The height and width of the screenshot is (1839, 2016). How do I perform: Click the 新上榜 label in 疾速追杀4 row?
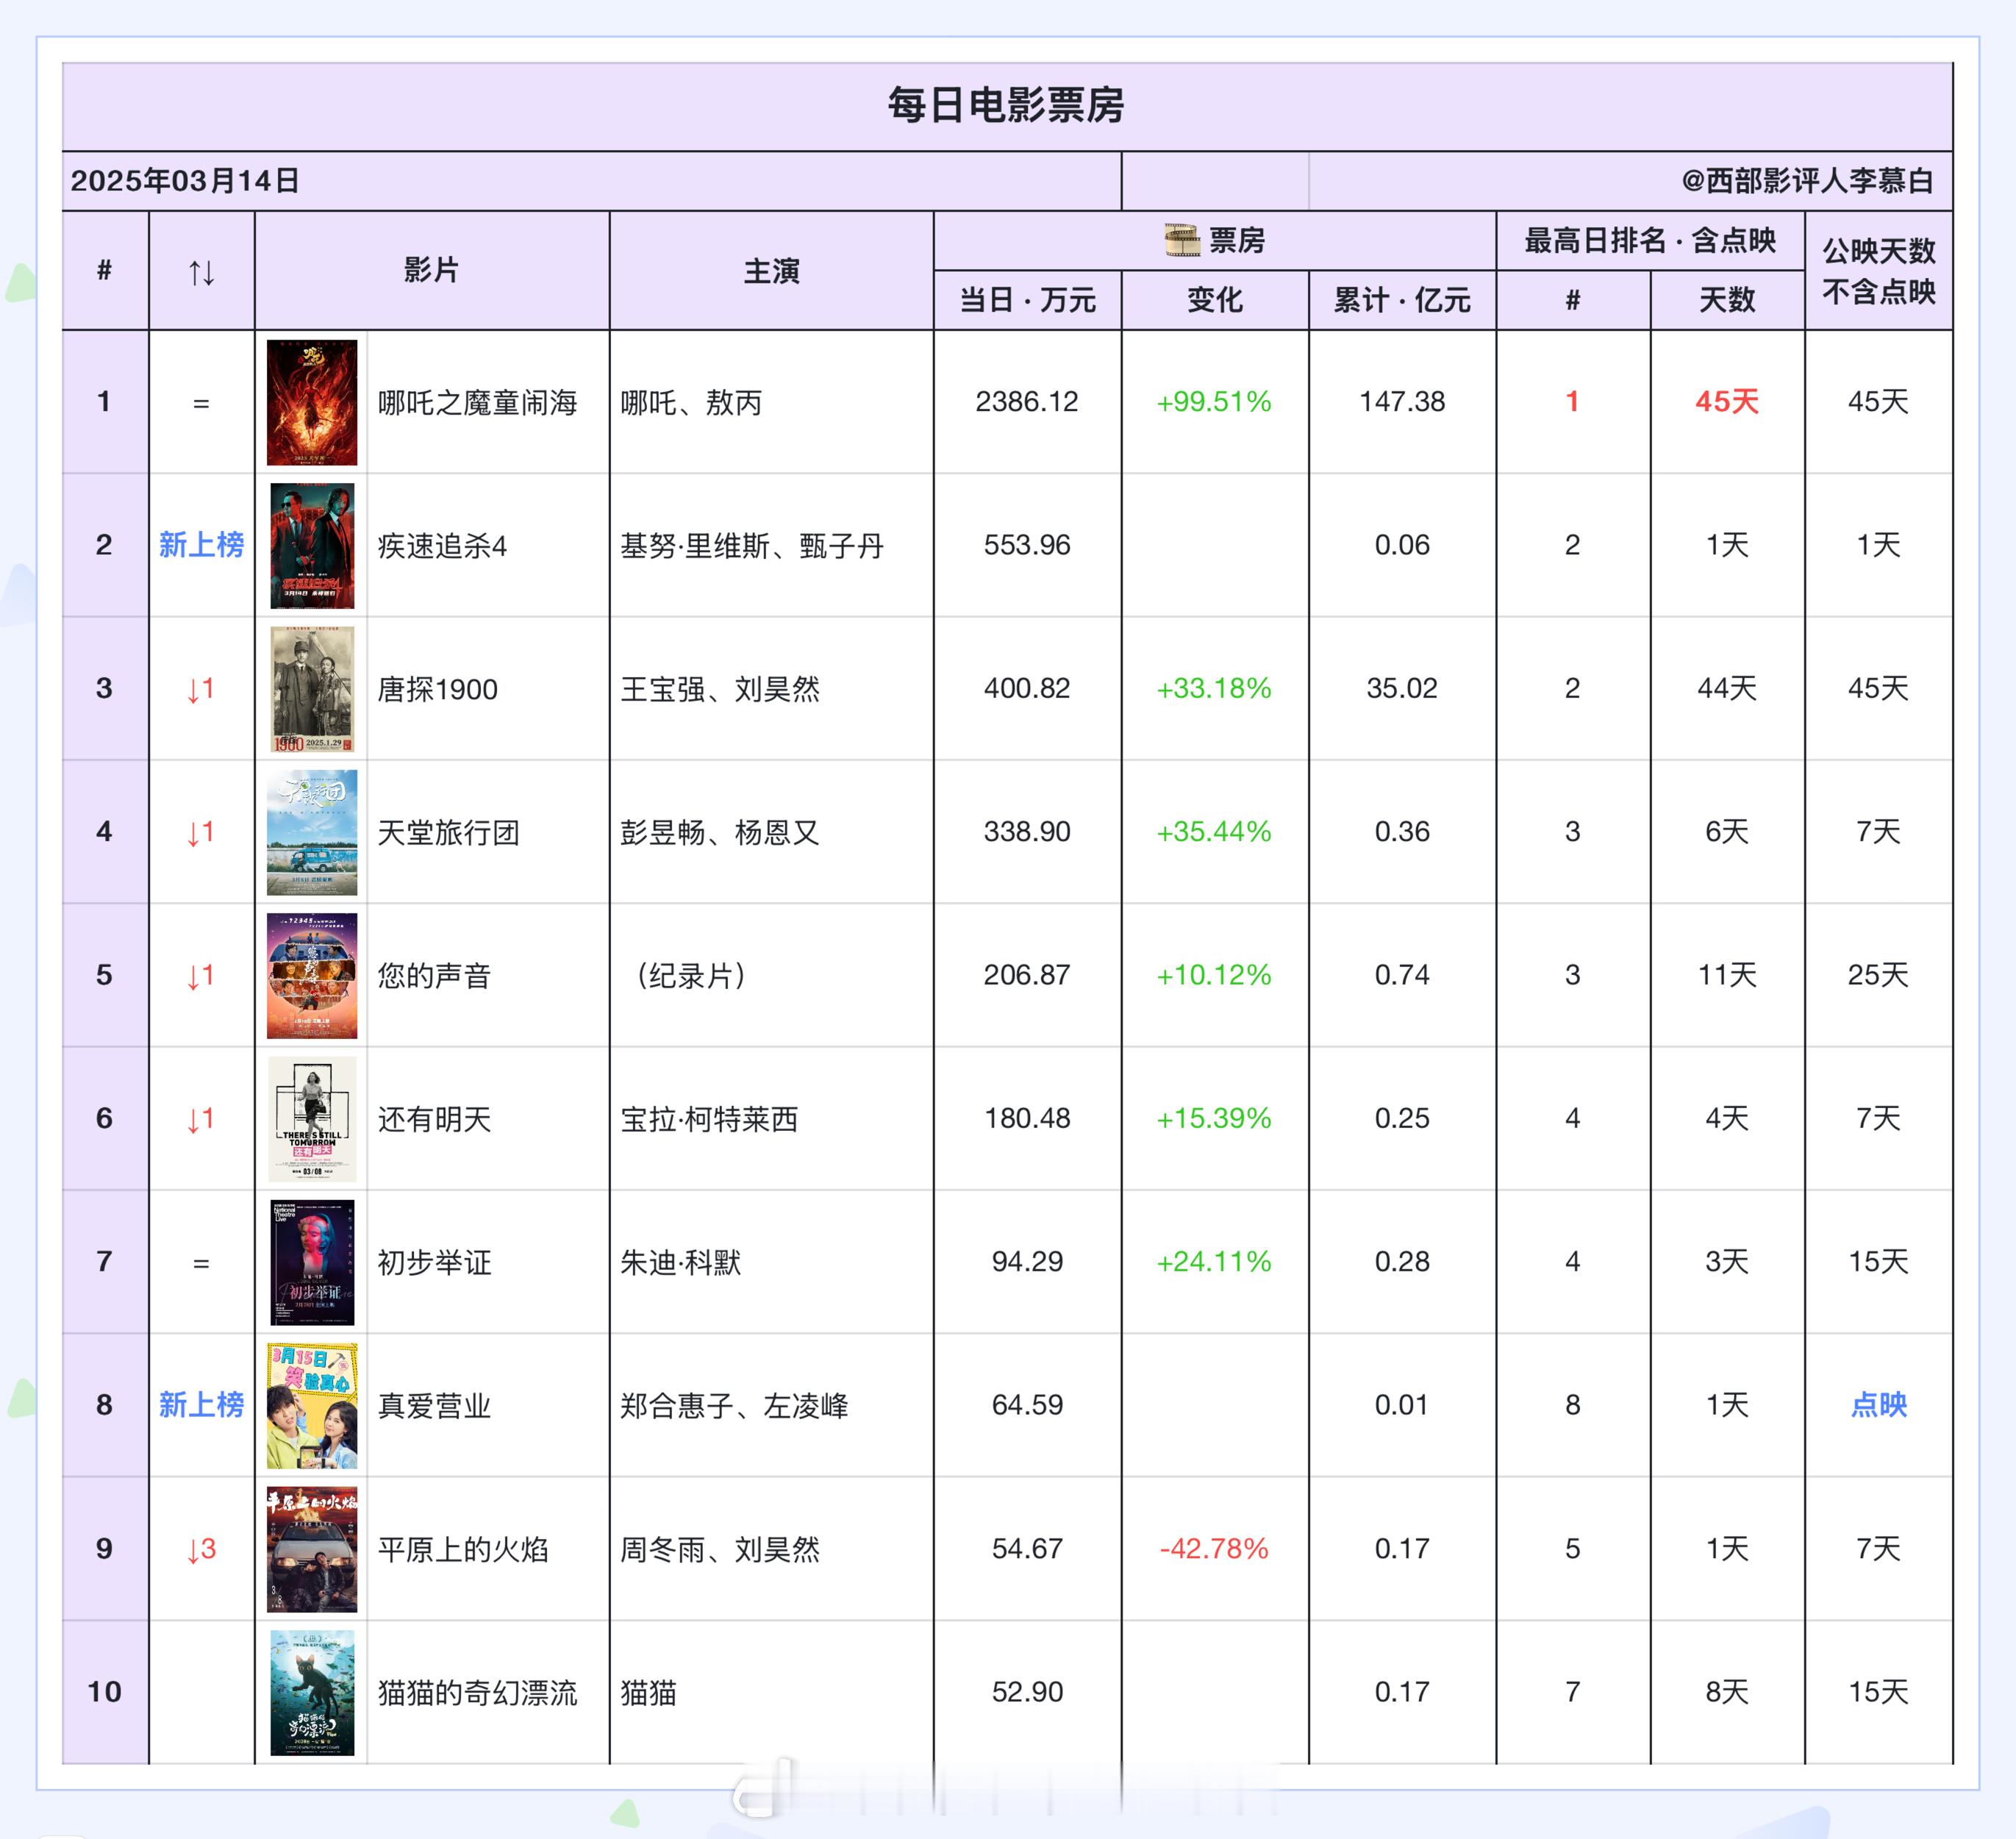point(201,545)
